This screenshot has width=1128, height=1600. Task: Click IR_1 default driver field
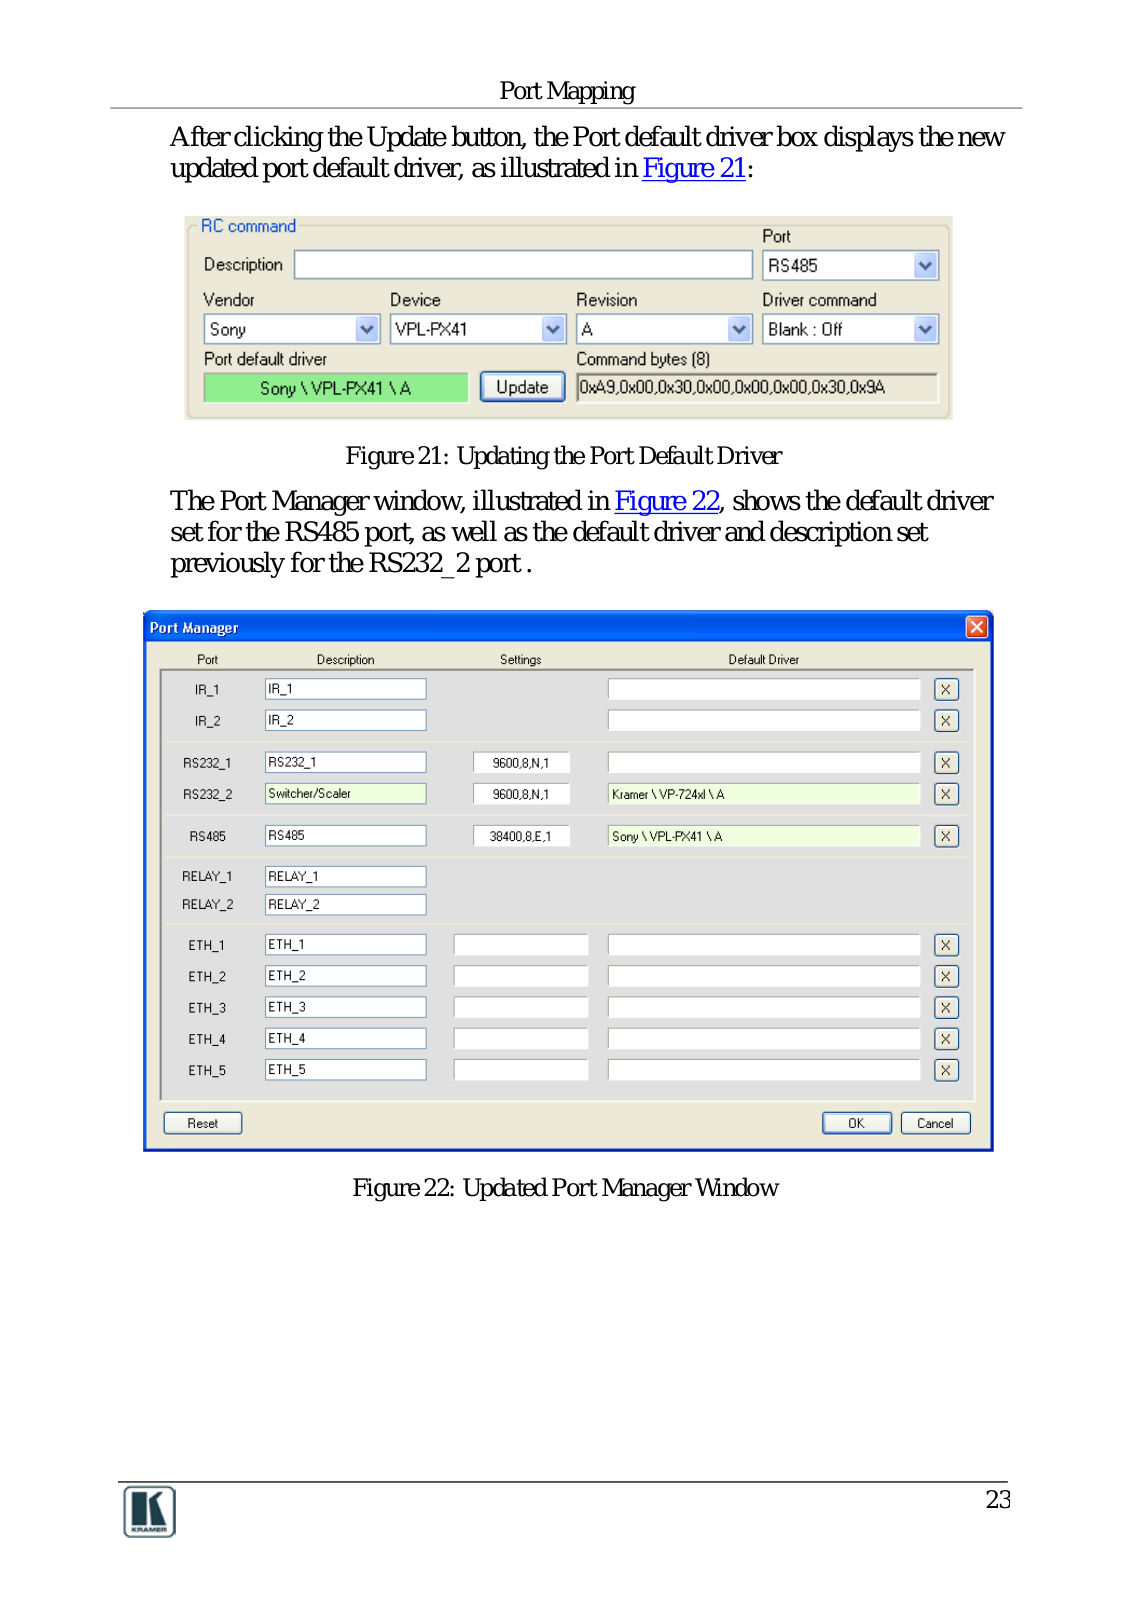point(764,689)
